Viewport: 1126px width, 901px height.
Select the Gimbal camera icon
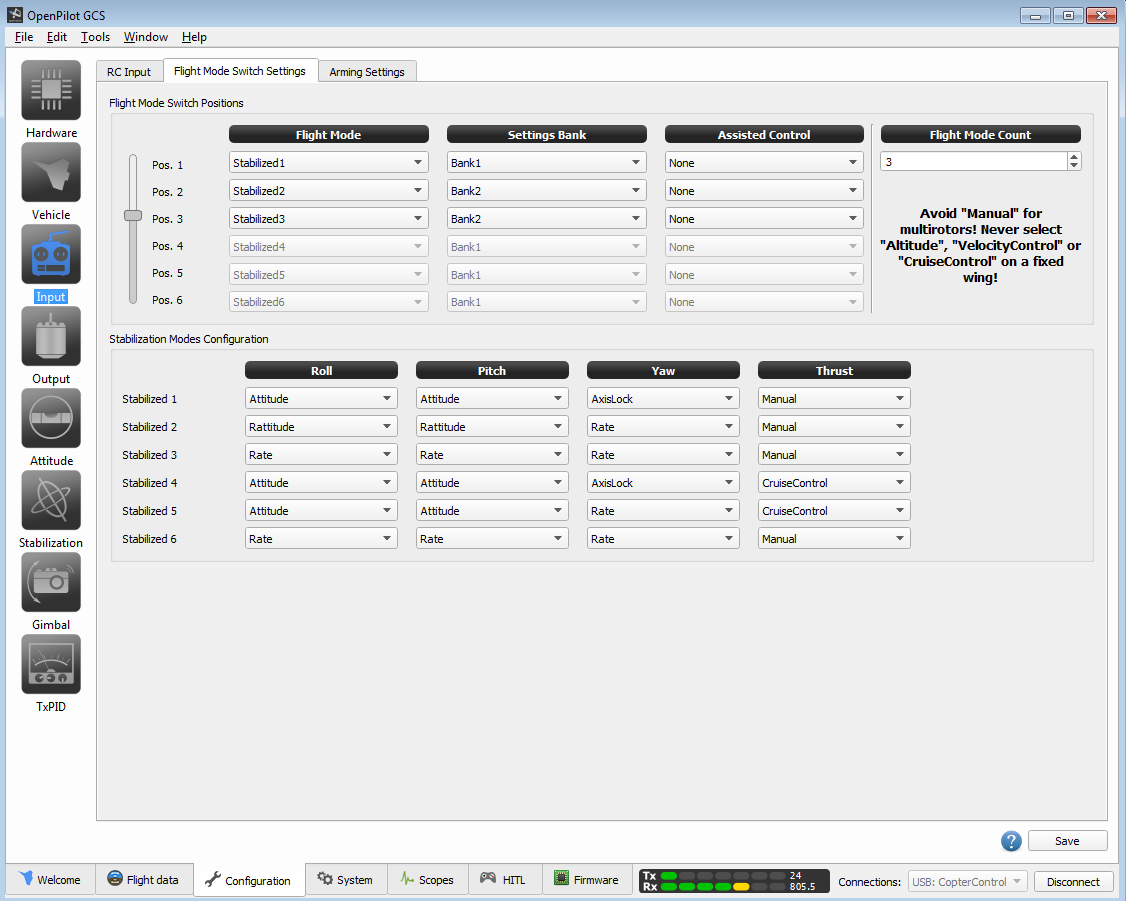pos(51,583)
